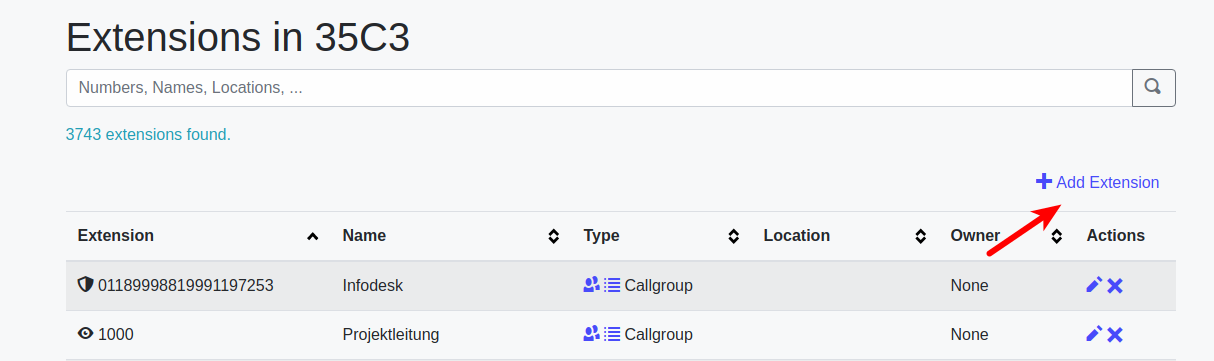Sort by the Location column arrows
Viewport: 1214px width, 361px height.
(920, 236)
